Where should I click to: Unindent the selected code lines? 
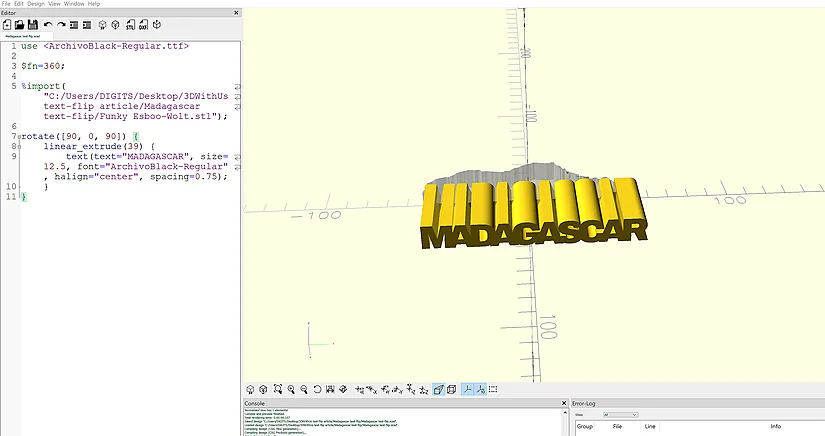pyautogui.click(x=74, y=25)
